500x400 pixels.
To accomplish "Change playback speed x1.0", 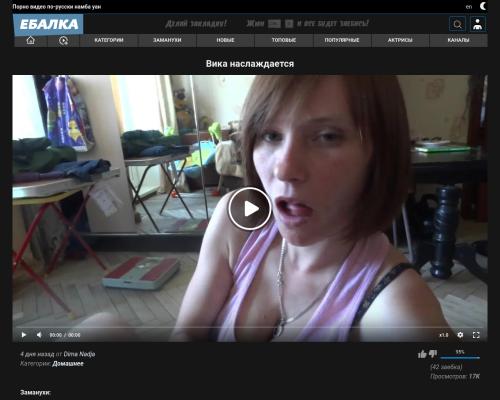I will pyautogui.click(x=444, y=335).
